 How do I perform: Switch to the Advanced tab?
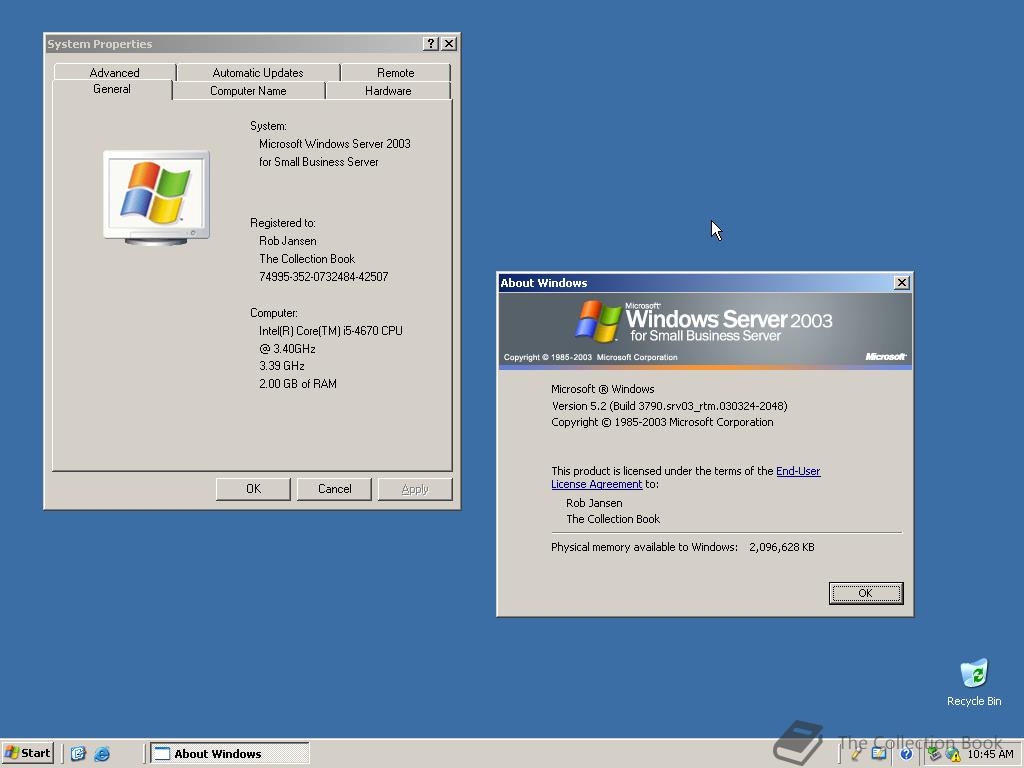pos(114,72)
